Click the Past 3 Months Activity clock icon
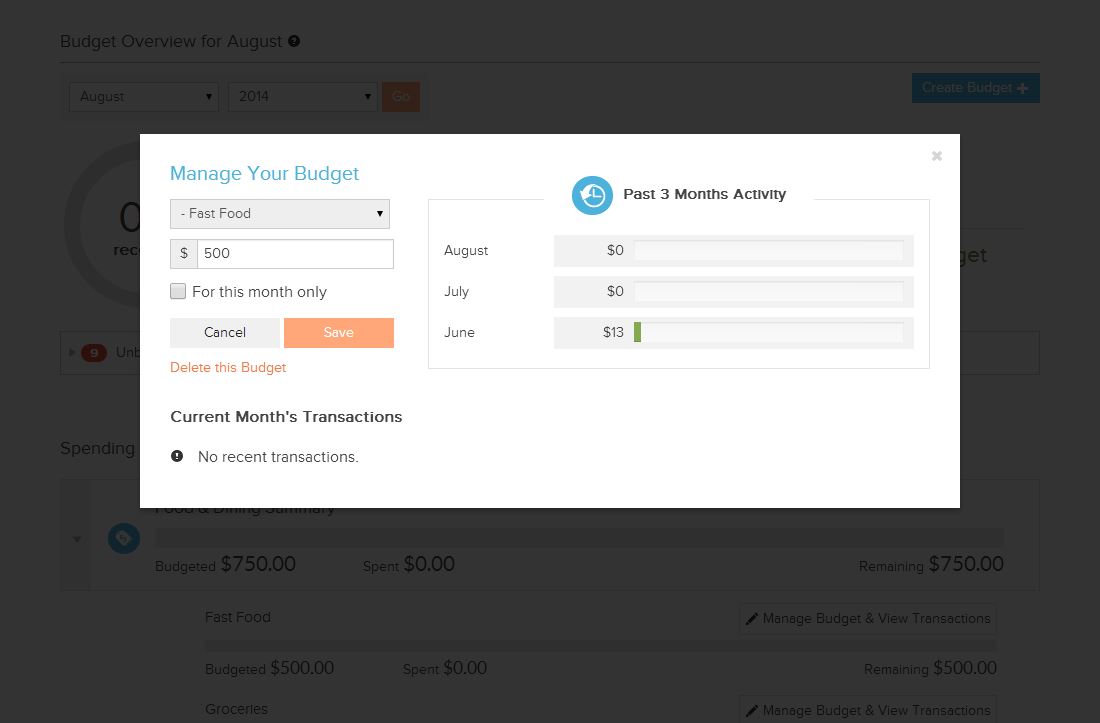Viewport: 1100px width, 723px height. (592, 195)
